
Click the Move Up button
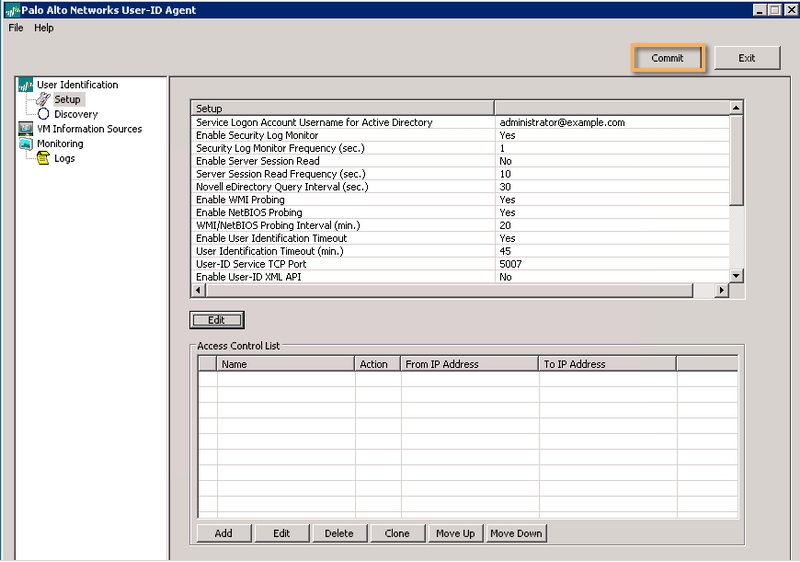[455, 533]
